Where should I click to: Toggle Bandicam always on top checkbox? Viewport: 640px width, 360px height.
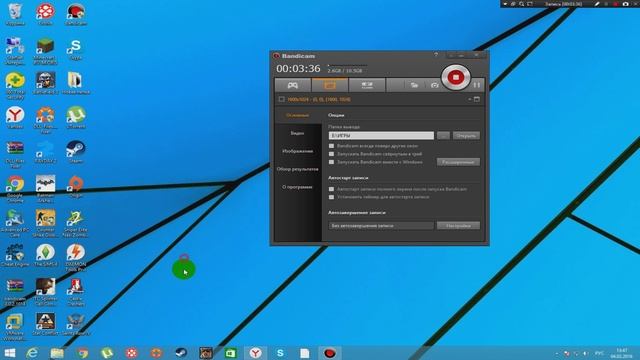(x=331, y=146)
